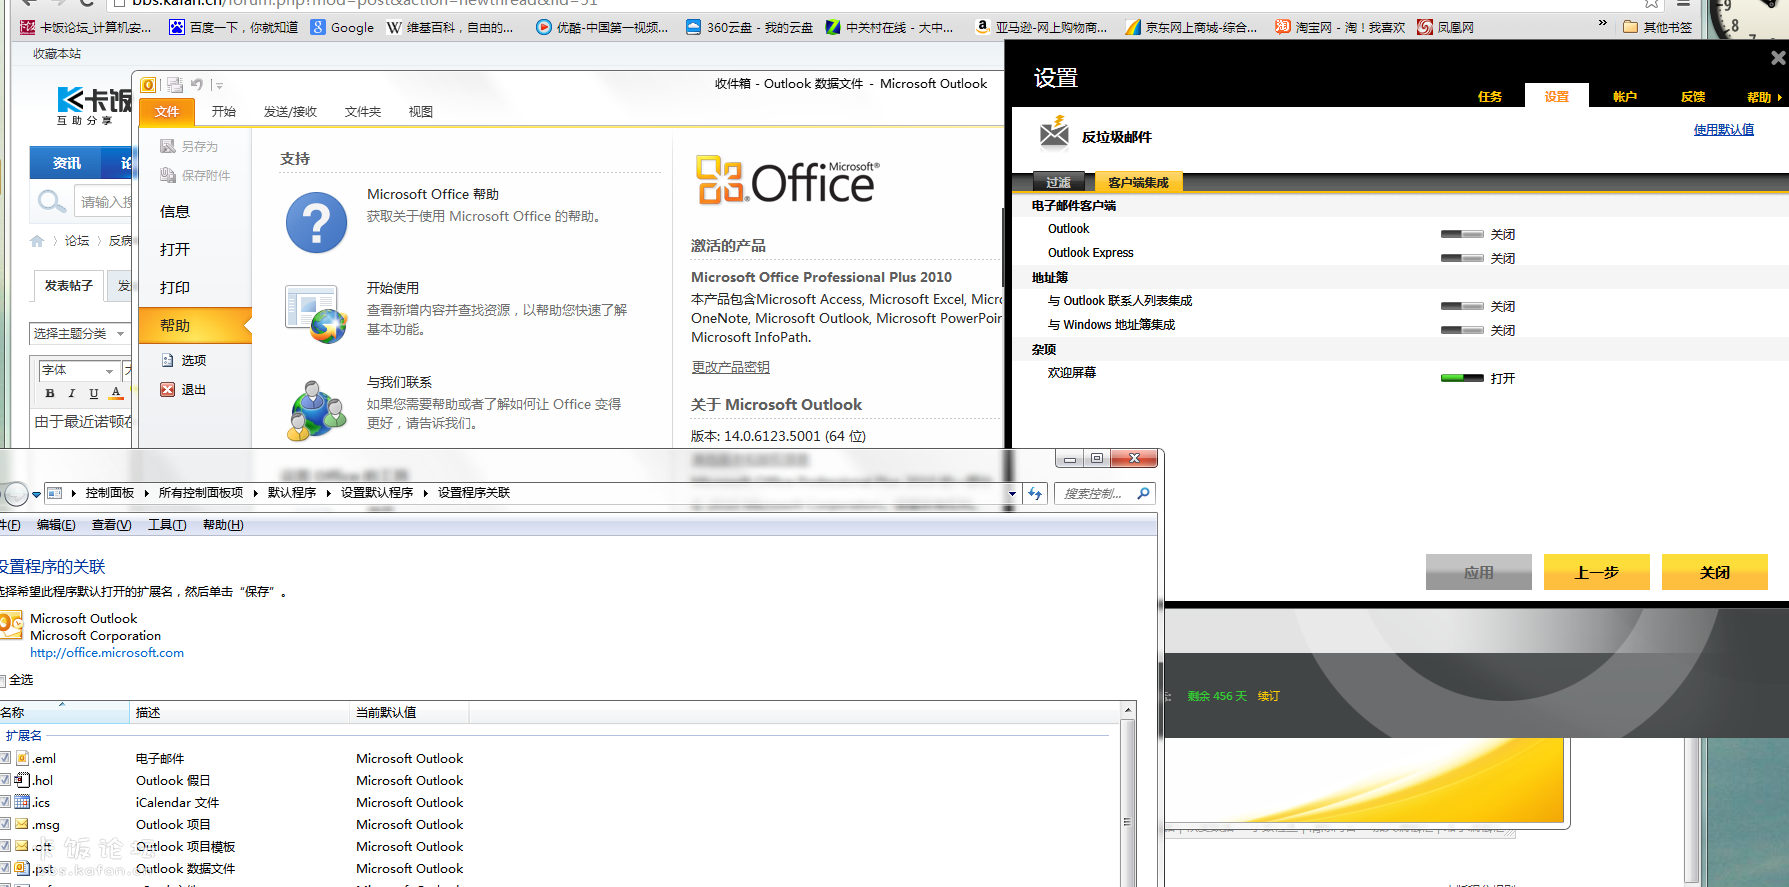Check the Select All (全选) checkbox
Viewport: 1789px width, 887px height.
click(3, 680)
